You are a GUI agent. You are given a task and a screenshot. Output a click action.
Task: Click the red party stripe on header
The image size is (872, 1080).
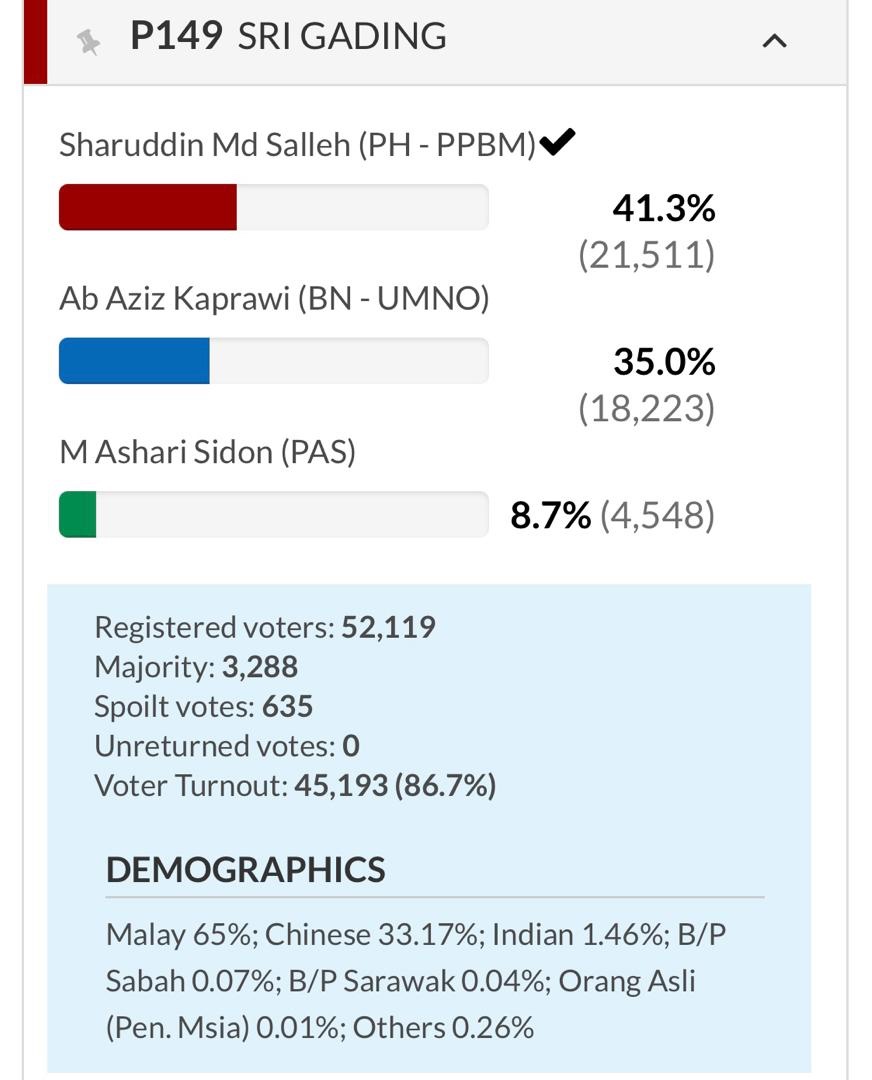[35, 41]
